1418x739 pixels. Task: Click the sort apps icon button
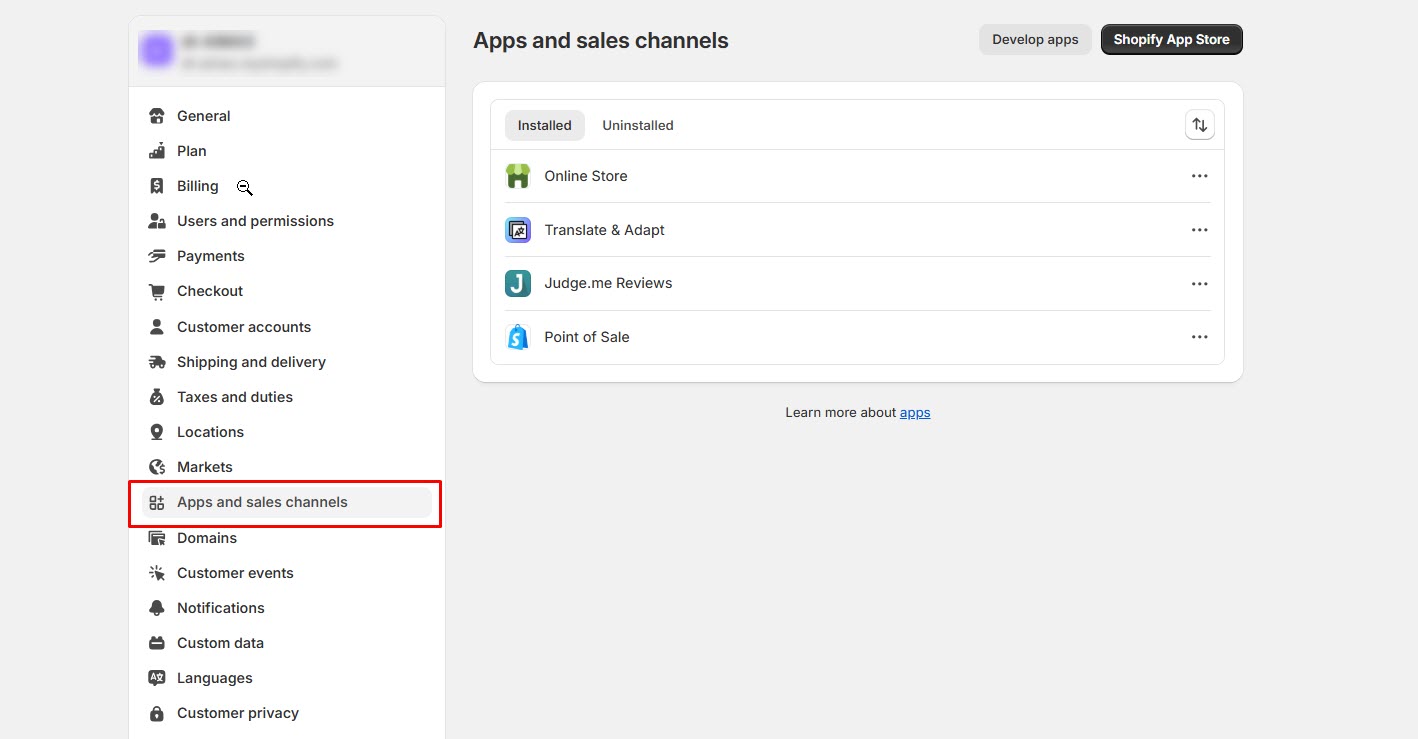point(1199,125)
